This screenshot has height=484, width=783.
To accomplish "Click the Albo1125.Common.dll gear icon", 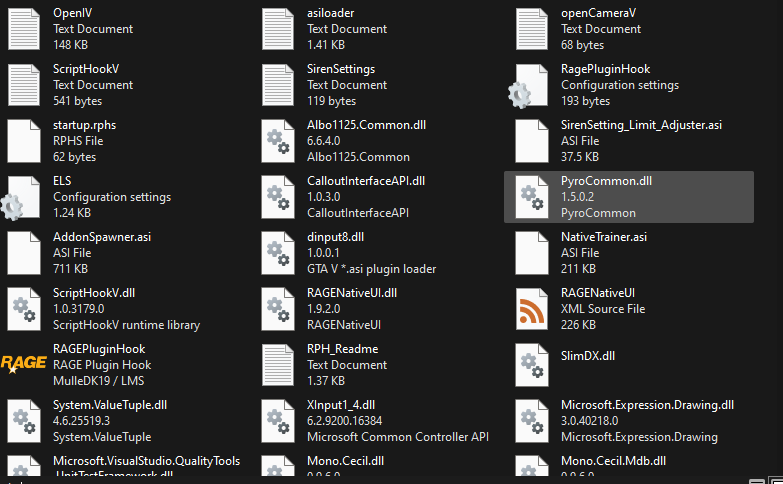I will tap(278, 141).
